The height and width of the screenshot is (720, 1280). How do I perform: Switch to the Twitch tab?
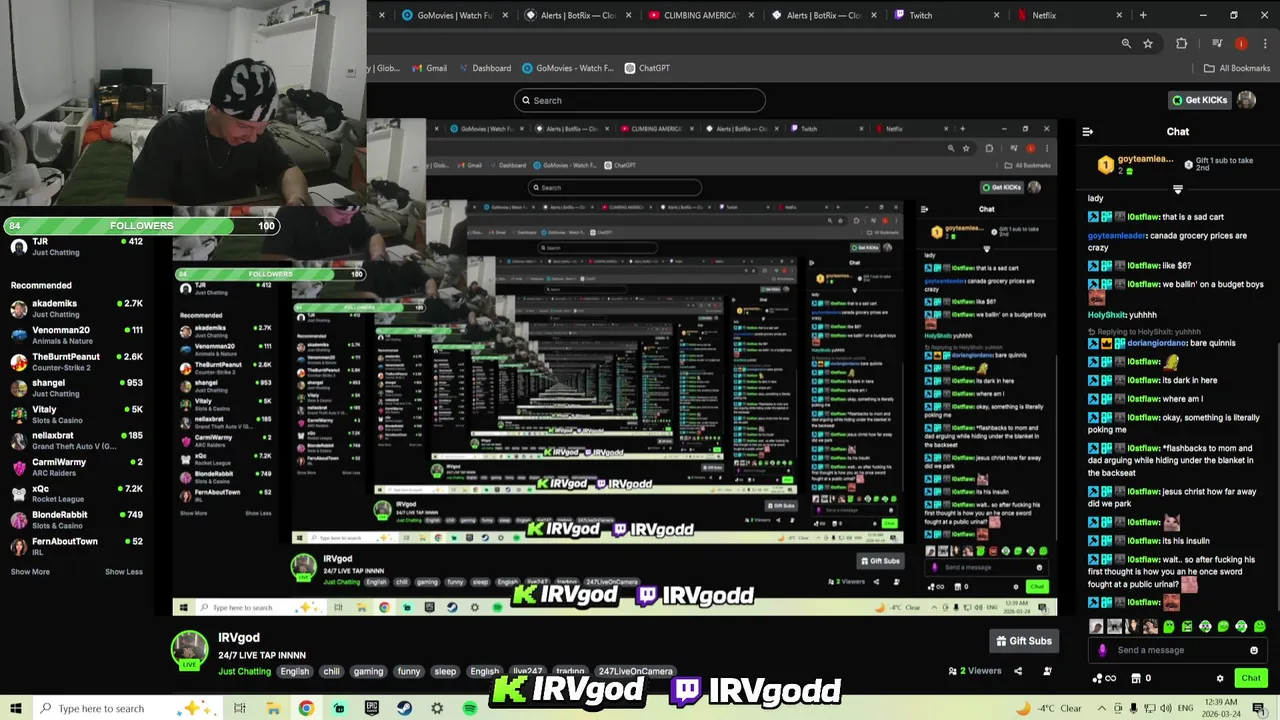coord(947,15)
